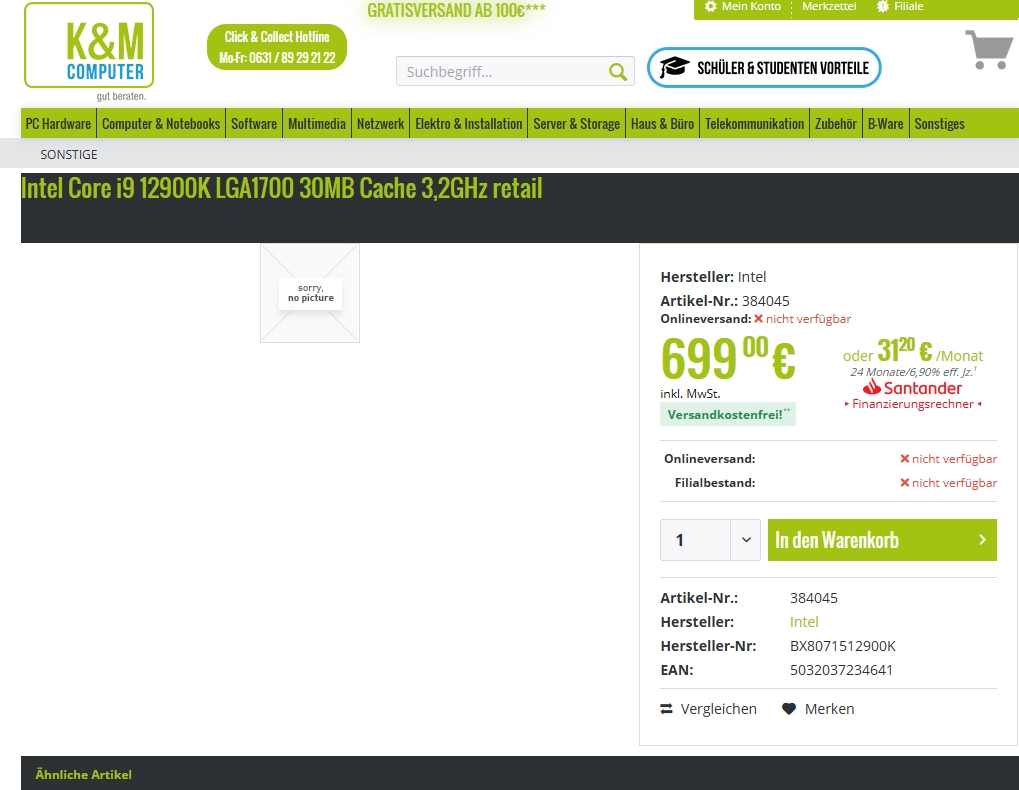Open Haus & Büro menu

(x=662, y=123)
